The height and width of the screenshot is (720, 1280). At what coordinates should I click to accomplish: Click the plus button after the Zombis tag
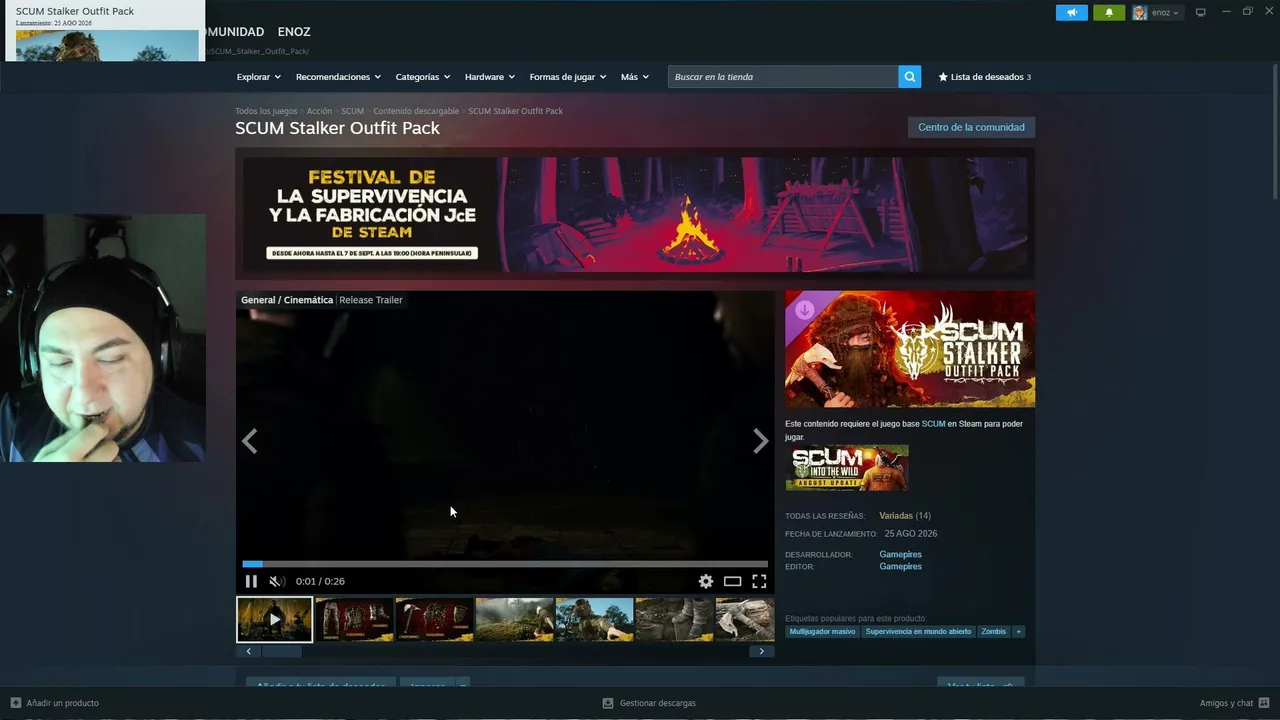point(1019,632)
